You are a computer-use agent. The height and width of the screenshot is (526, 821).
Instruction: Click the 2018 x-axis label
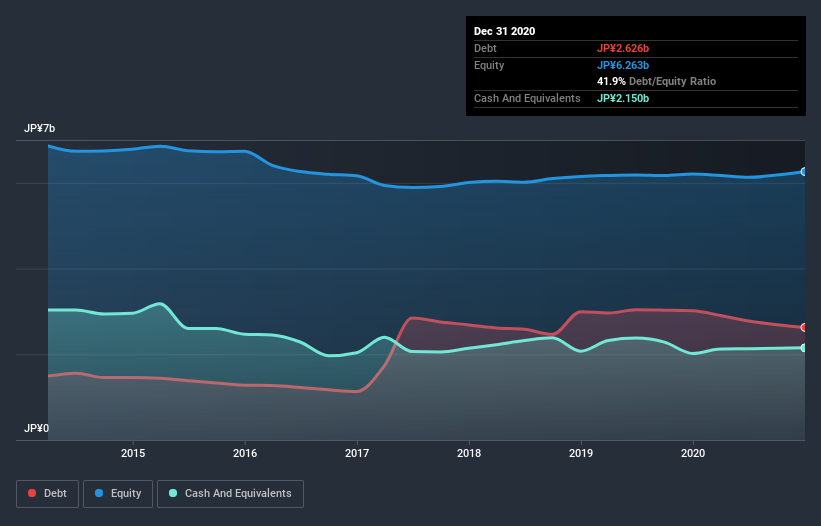[x=469, y=453]
